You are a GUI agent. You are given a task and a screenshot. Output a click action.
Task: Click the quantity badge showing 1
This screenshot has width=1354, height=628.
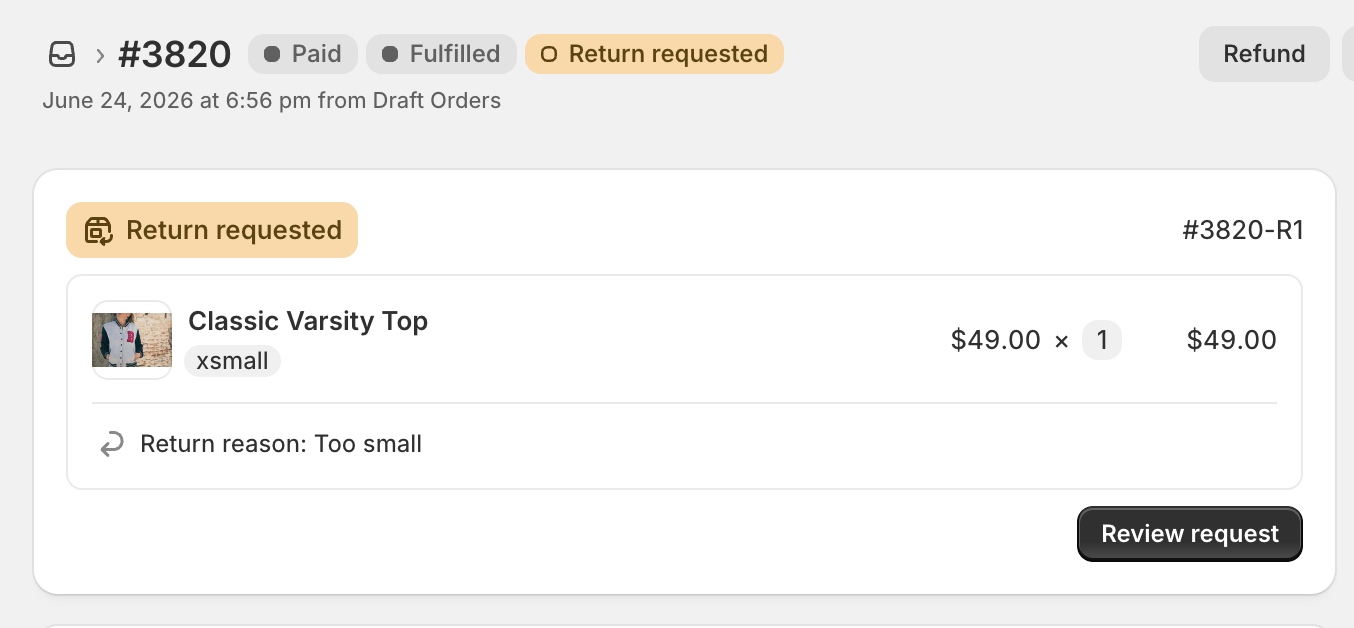[1102, 341]
